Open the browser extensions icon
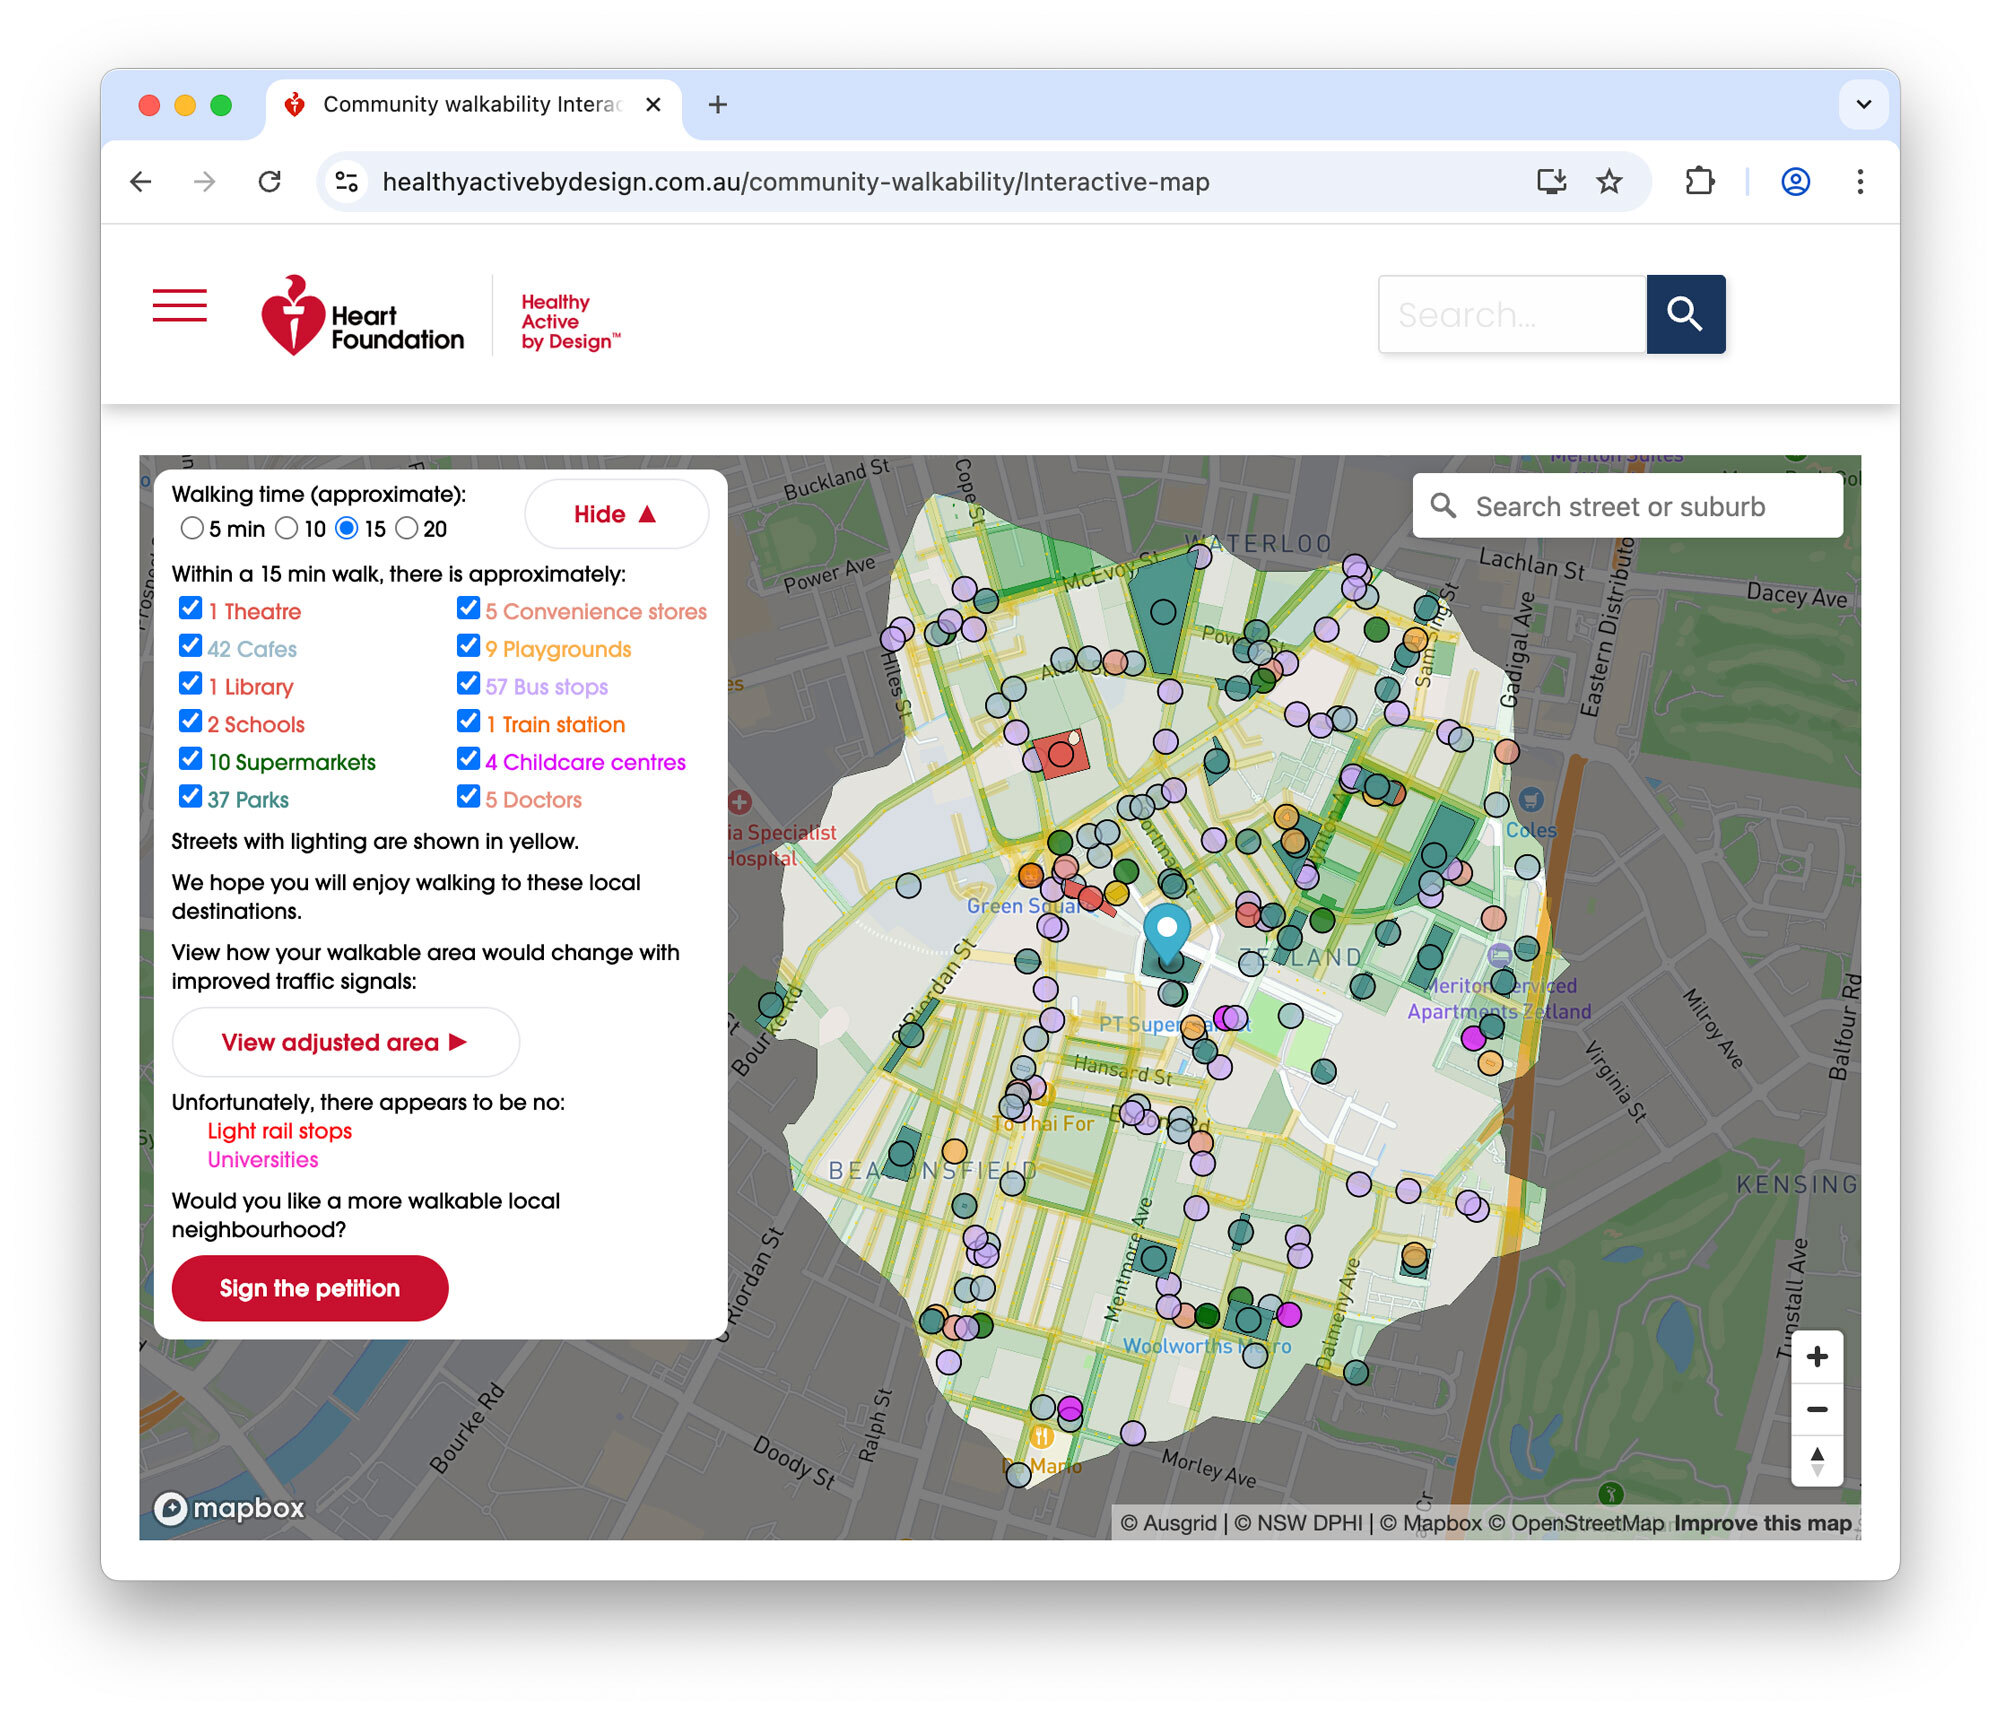The width and height of the screenshot is (2000, 1713). pos(1698,181)
